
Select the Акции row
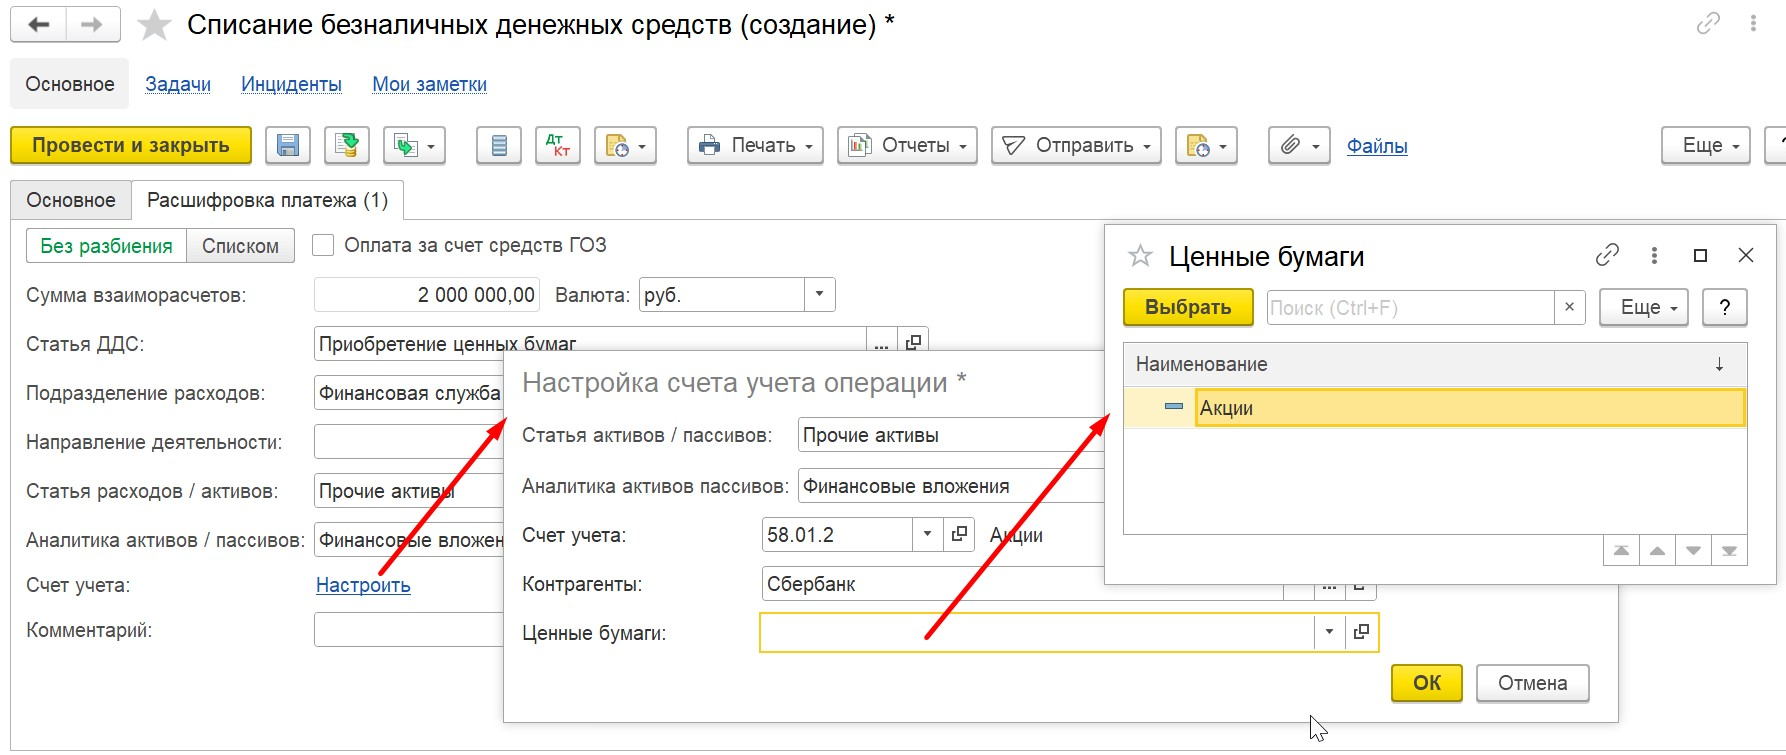tap(1435, 408)
